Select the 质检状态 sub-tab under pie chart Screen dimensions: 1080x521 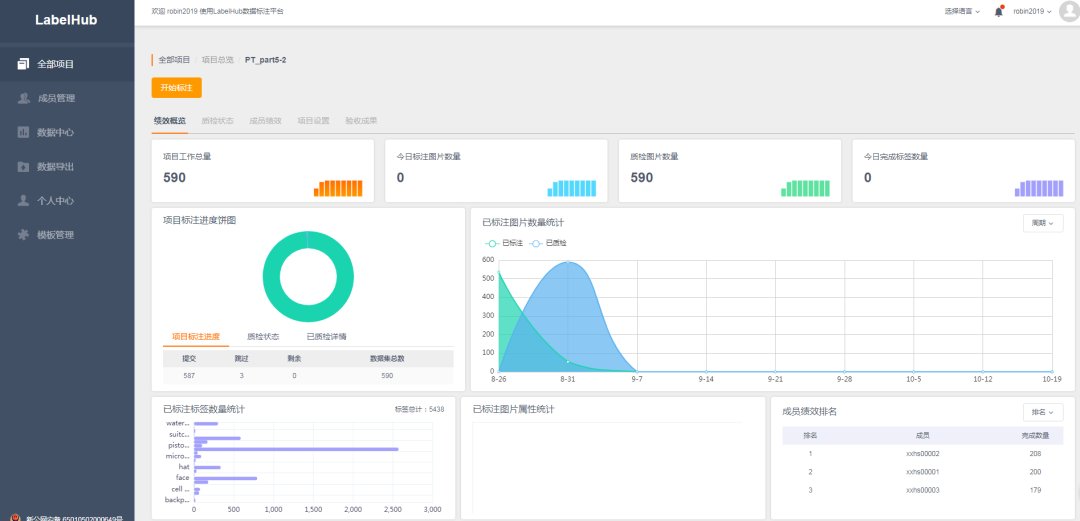pyautogui.click(x=263, y=337)
